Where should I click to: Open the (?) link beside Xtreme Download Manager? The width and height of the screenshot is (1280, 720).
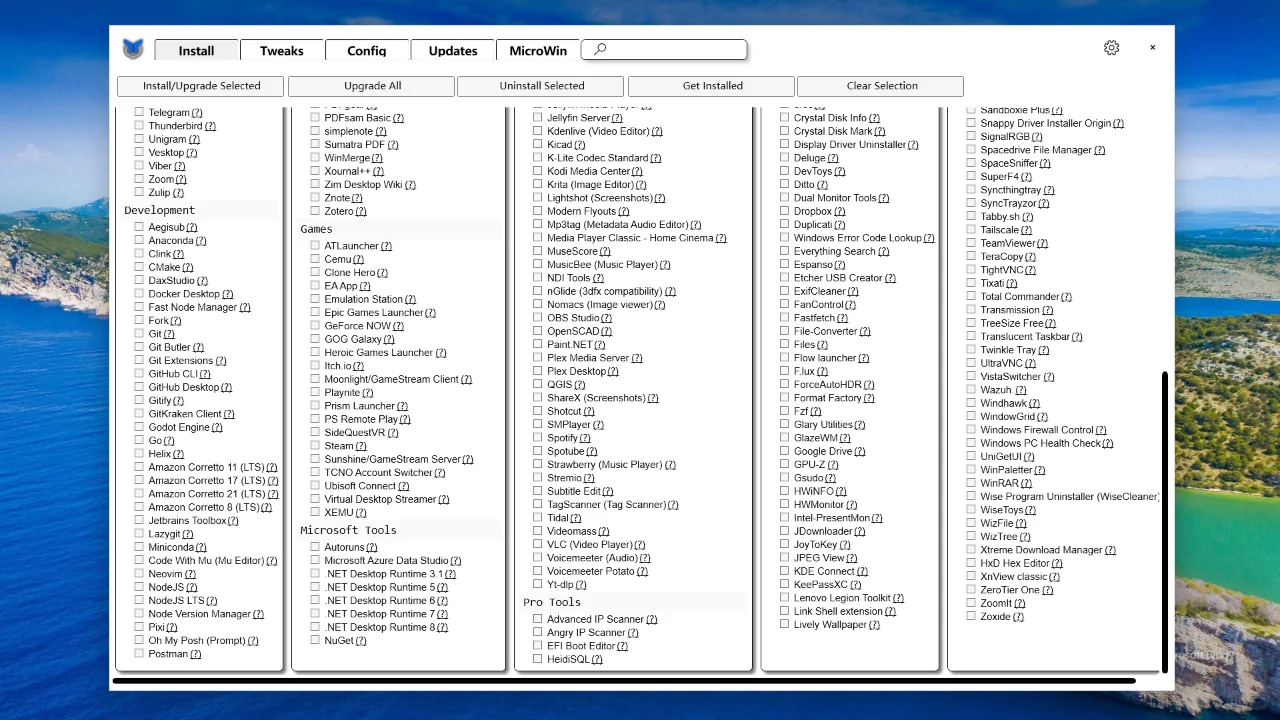pyautogui.click(x=1110, y=550)
